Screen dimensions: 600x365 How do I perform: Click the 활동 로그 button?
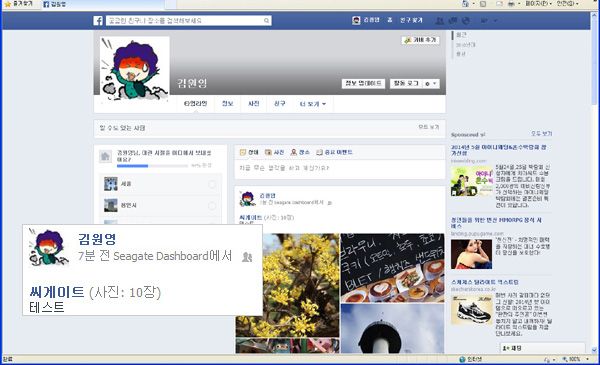coord(406,83)
